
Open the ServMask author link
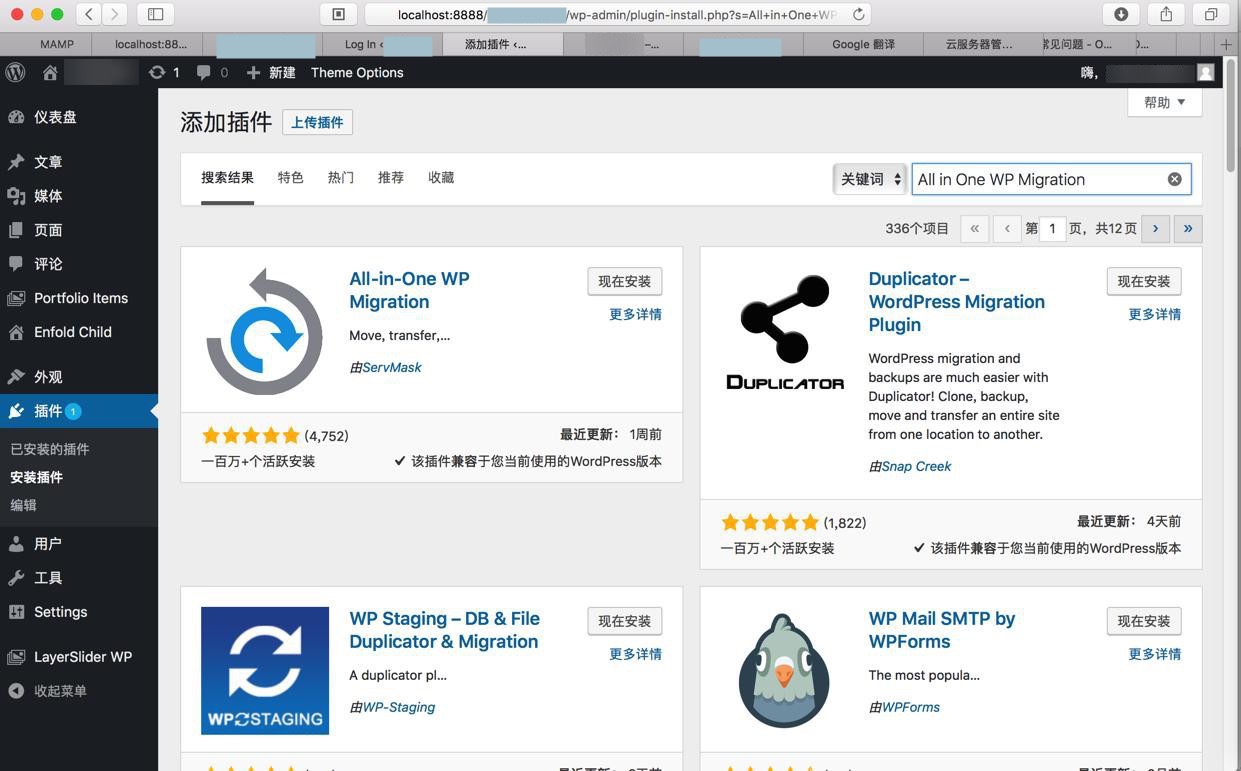391,367
